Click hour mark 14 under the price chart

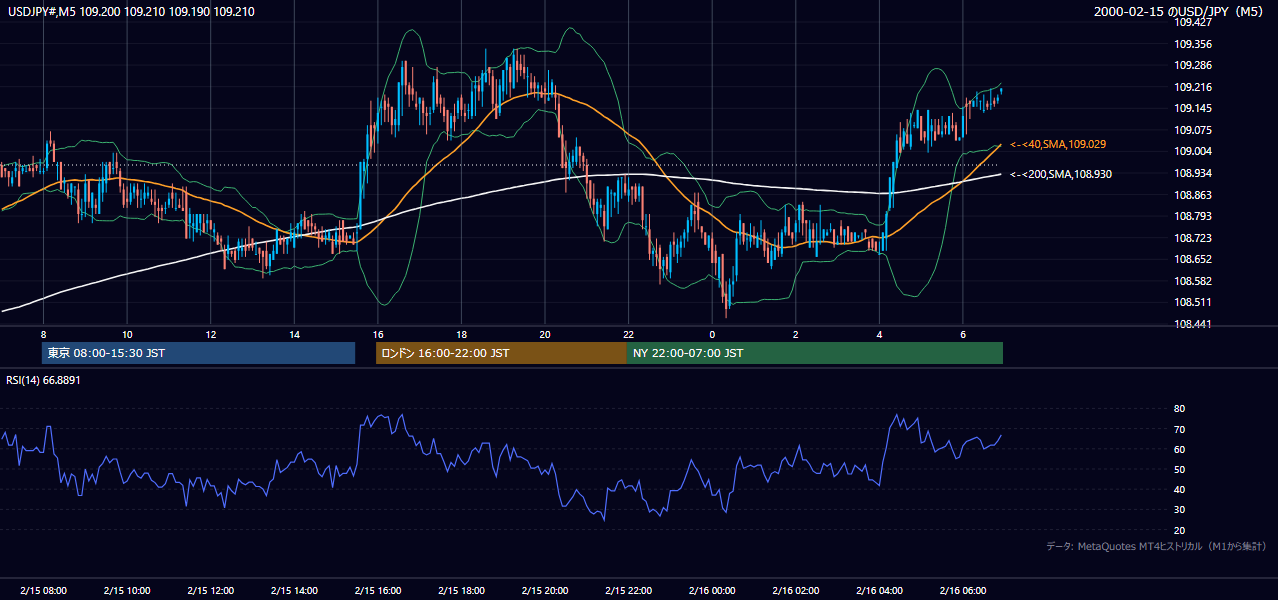294,333
